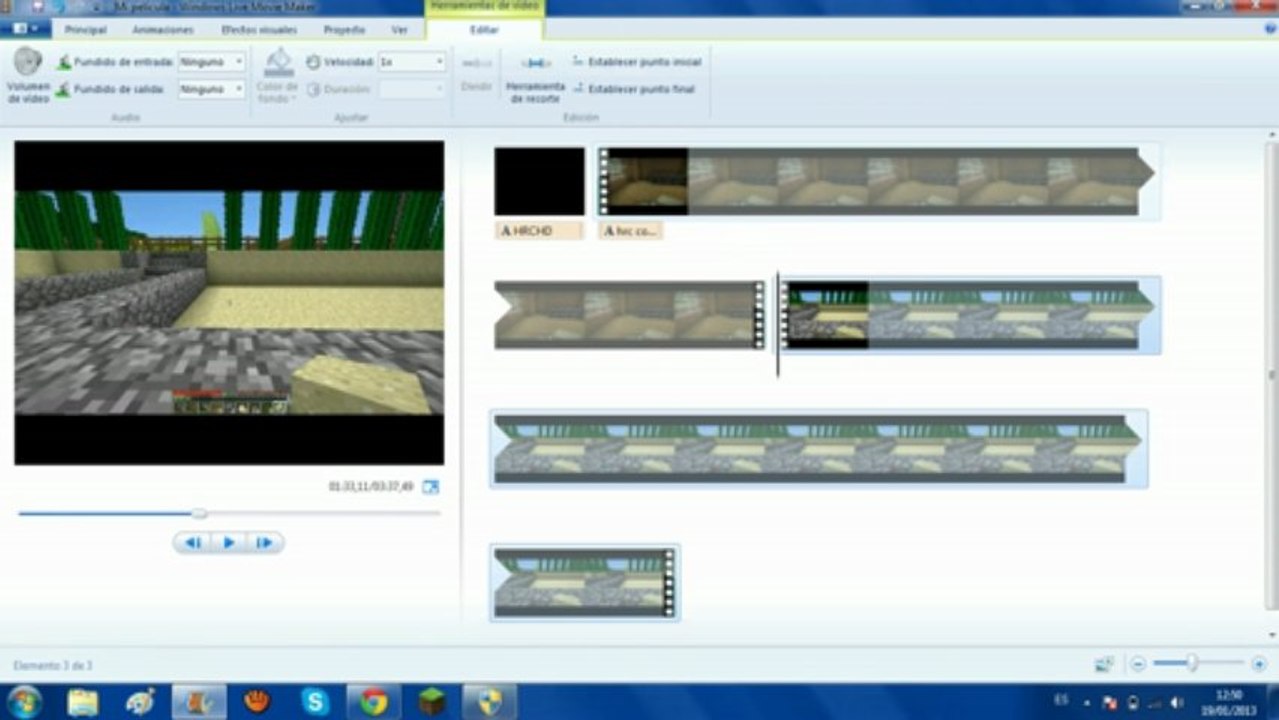Click the video preview monitor

[x=229, y=302]
